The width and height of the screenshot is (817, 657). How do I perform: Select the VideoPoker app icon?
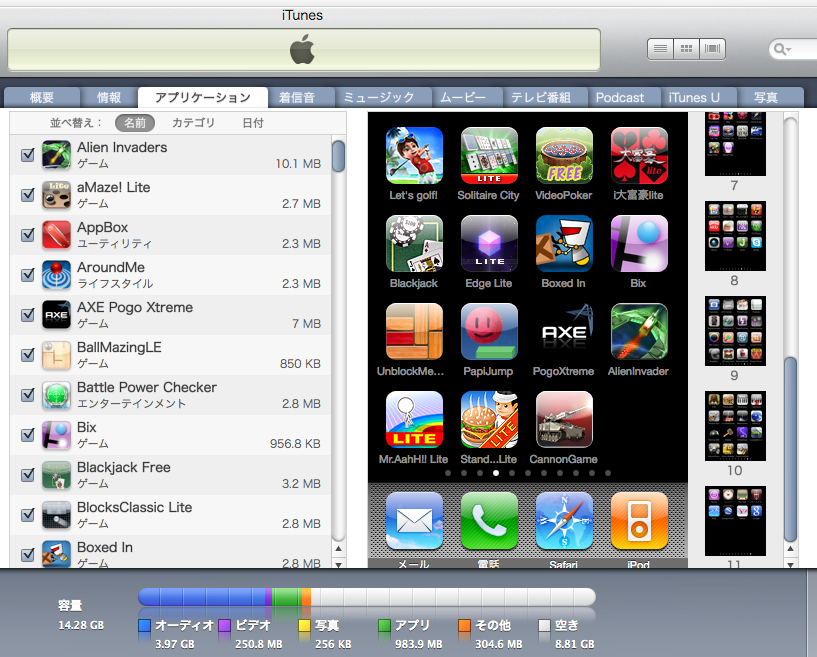[x=564, y=155]
